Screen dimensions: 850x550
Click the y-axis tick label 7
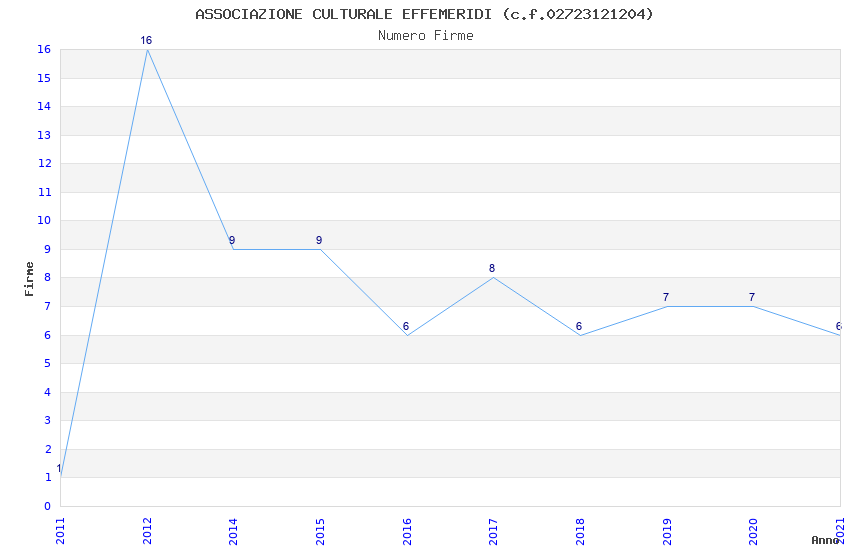[48, 306]
